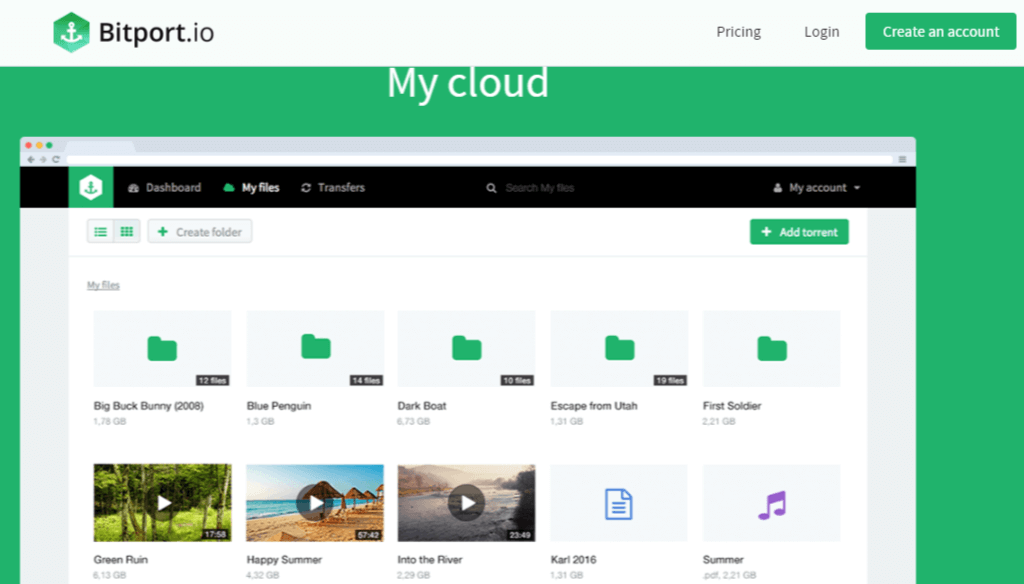Screen dimensions: 1024x584
Task: Click the Blue Penguin folder name
Action: 279,406
